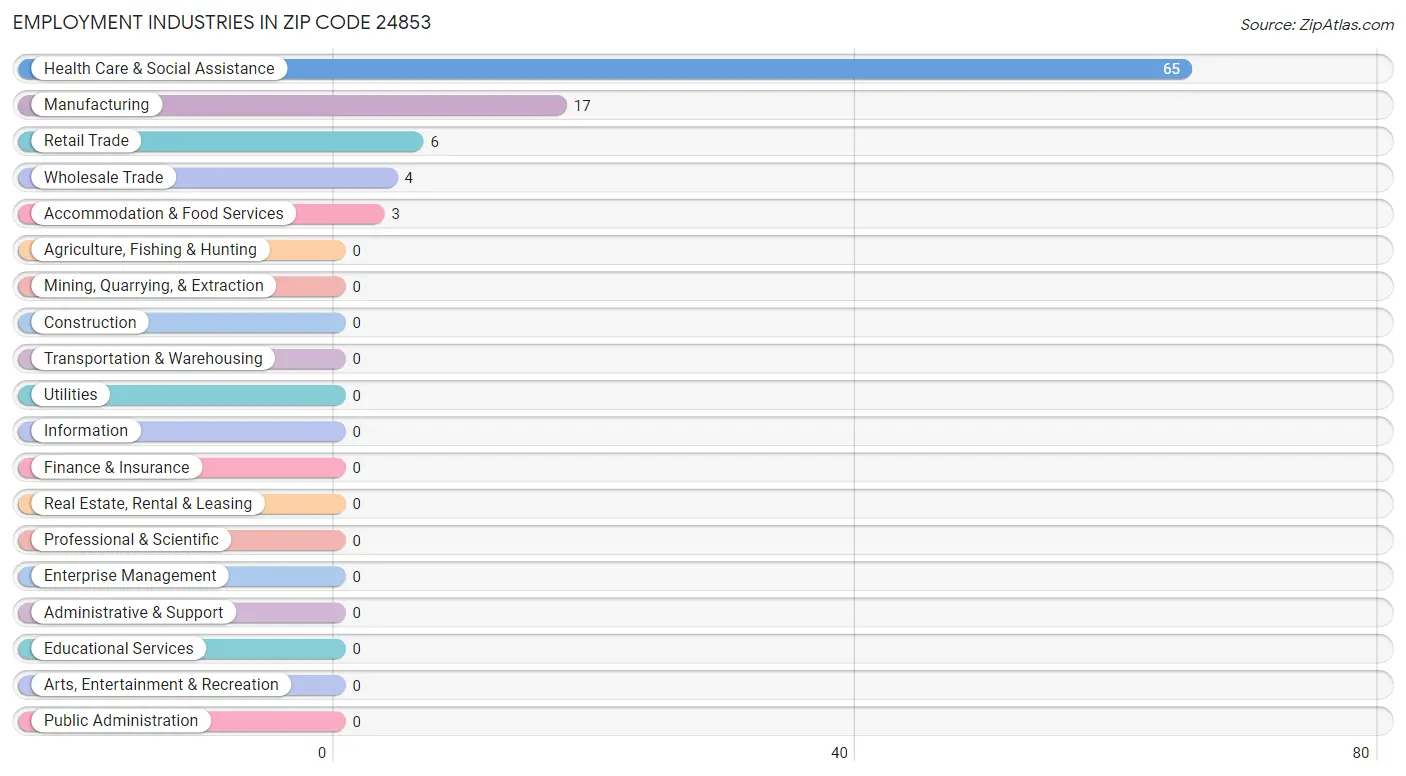Click the value 0 beside Public Administration
1406x776 pixels.
point(357,722)
